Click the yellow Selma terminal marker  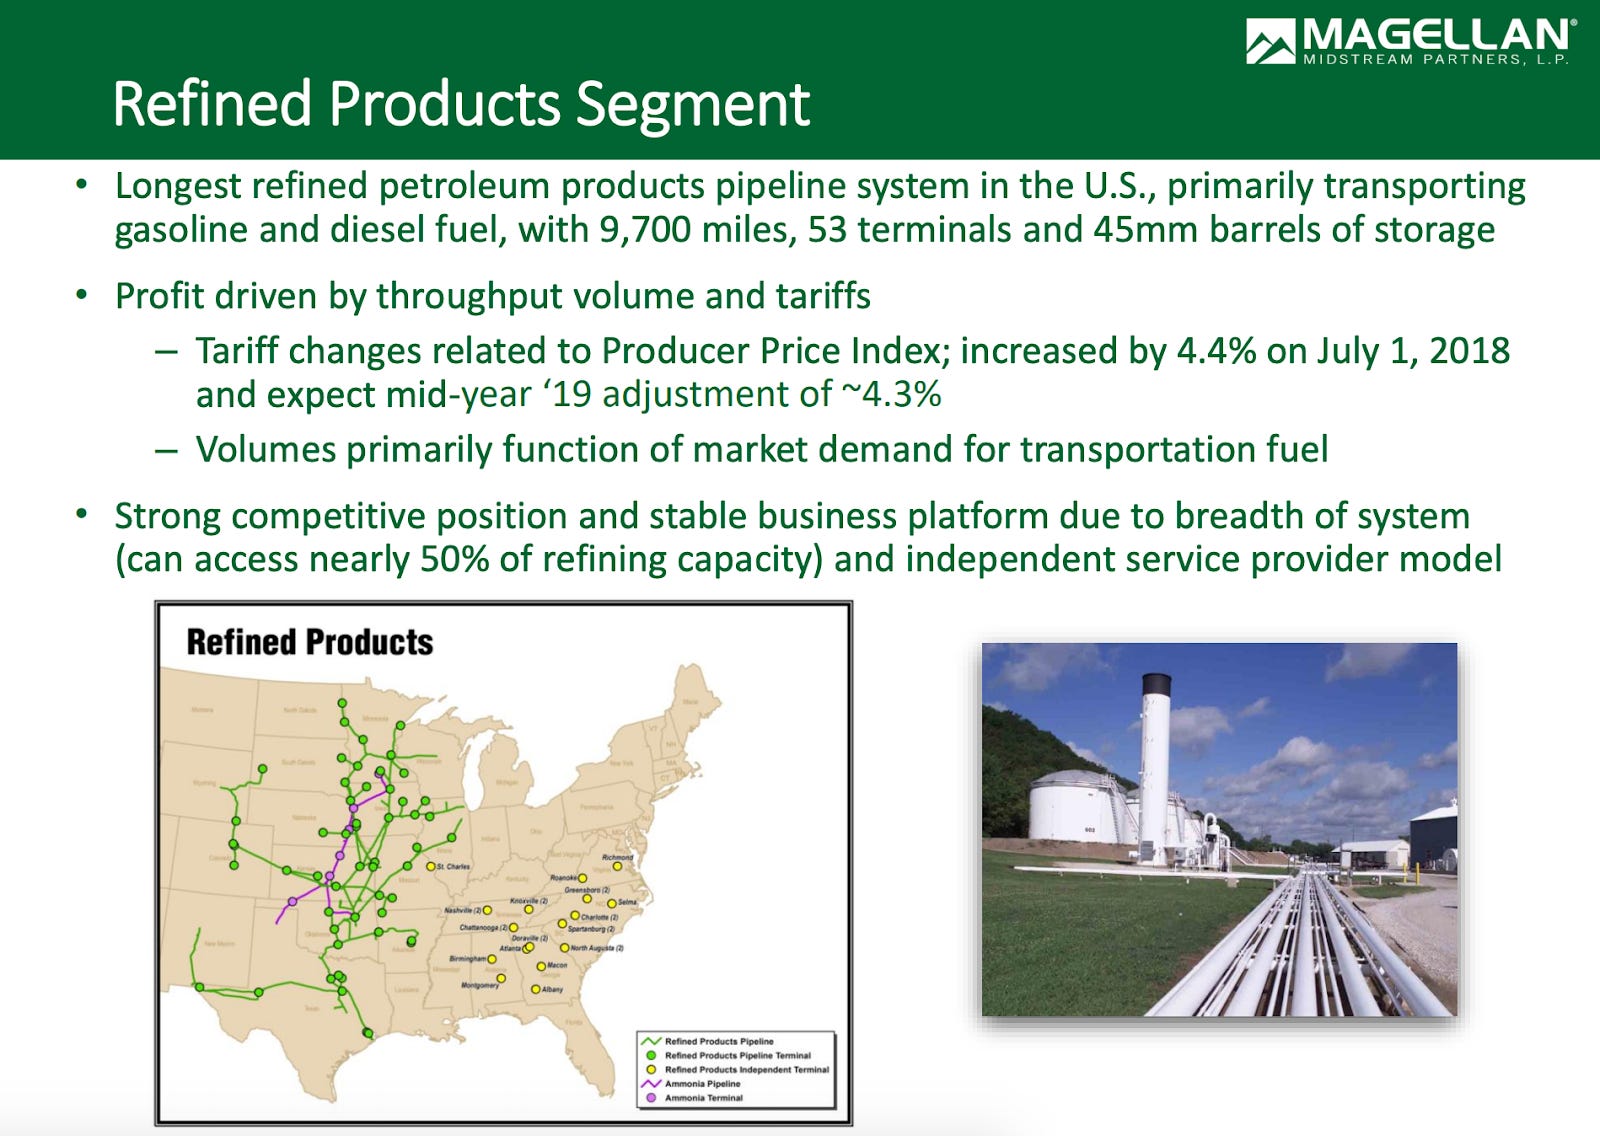(612, 903)
